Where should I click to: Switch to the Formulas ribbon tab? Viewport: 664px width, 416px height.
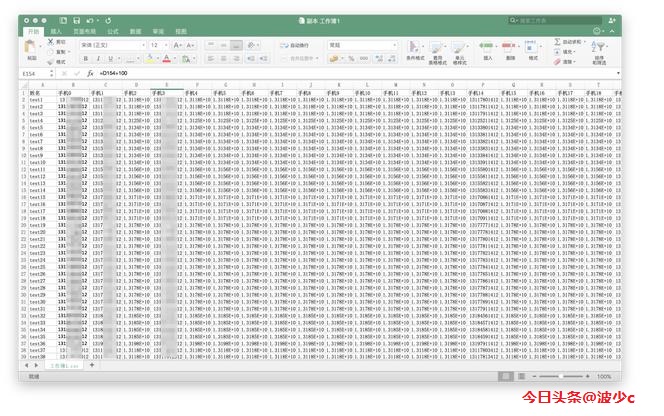click(113, 31)
